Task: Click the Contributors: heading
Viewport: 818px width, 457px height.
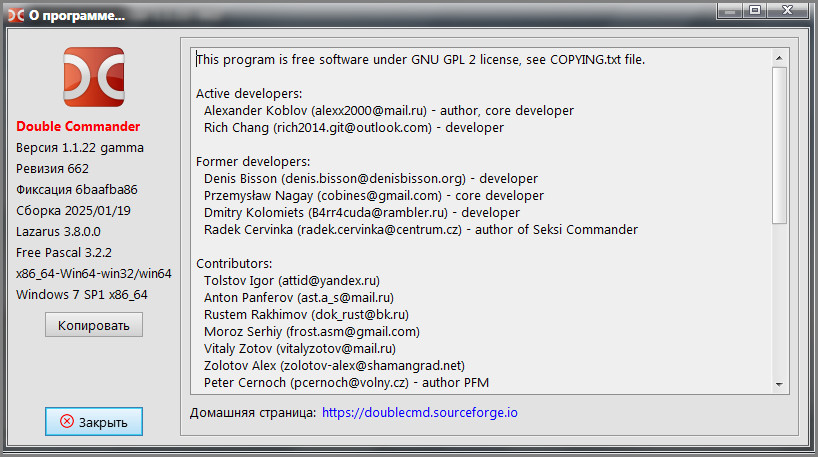Action: click(x=234, y=263)
